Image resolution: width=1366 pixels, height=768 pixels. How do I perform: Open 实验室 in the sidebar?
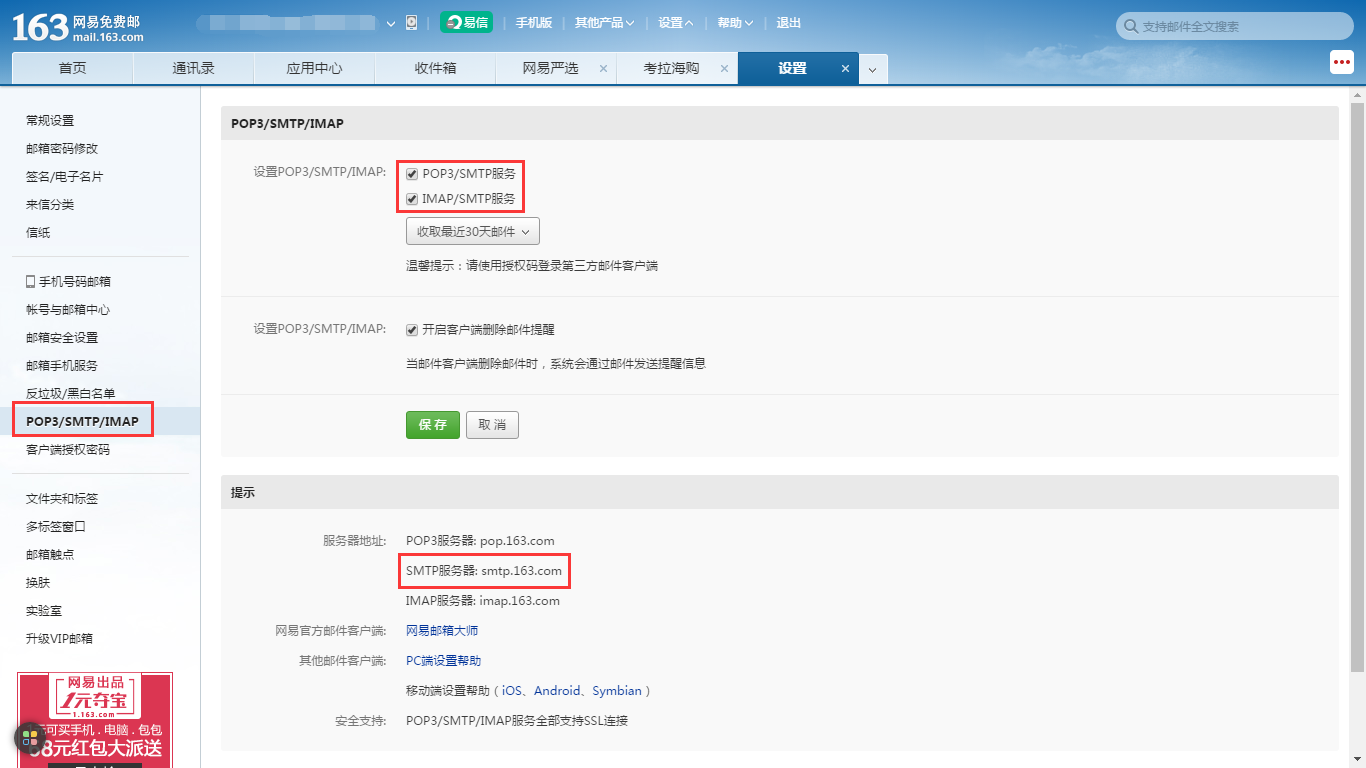(x=44, y=611)
